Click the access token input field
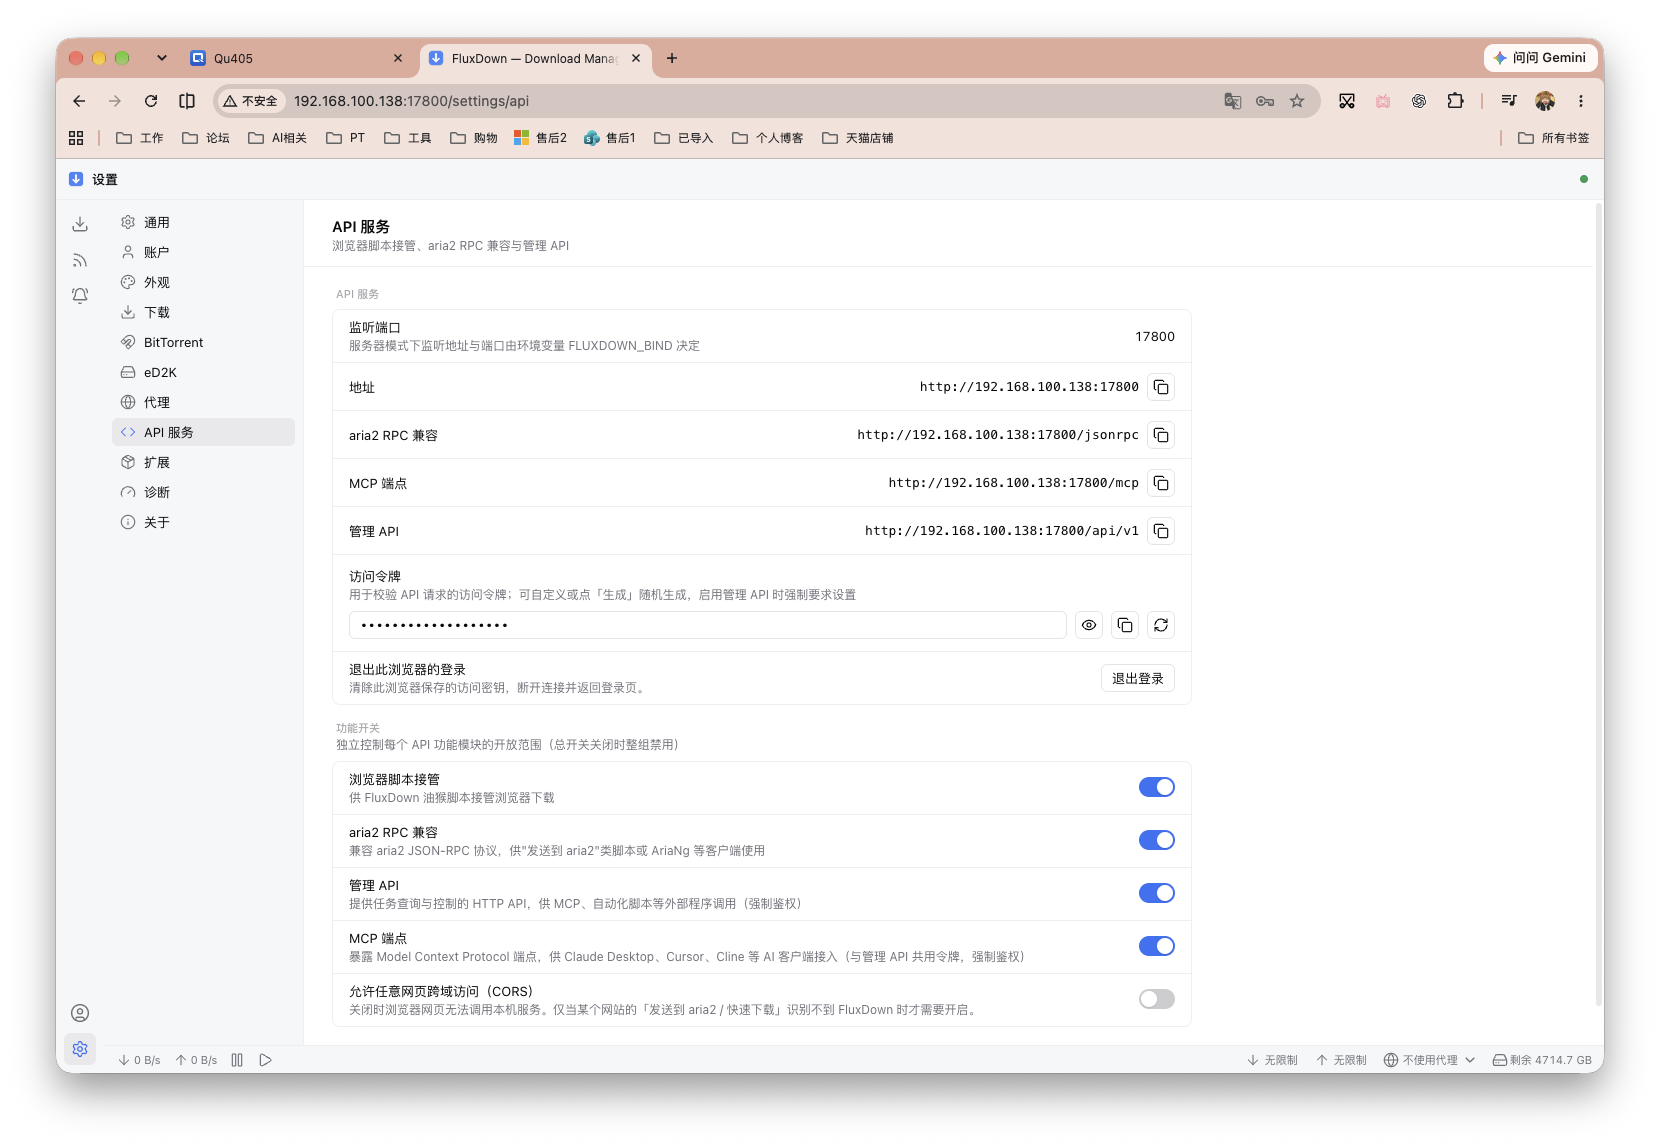Viewport: 1660px width, 1147px height. 708,625
